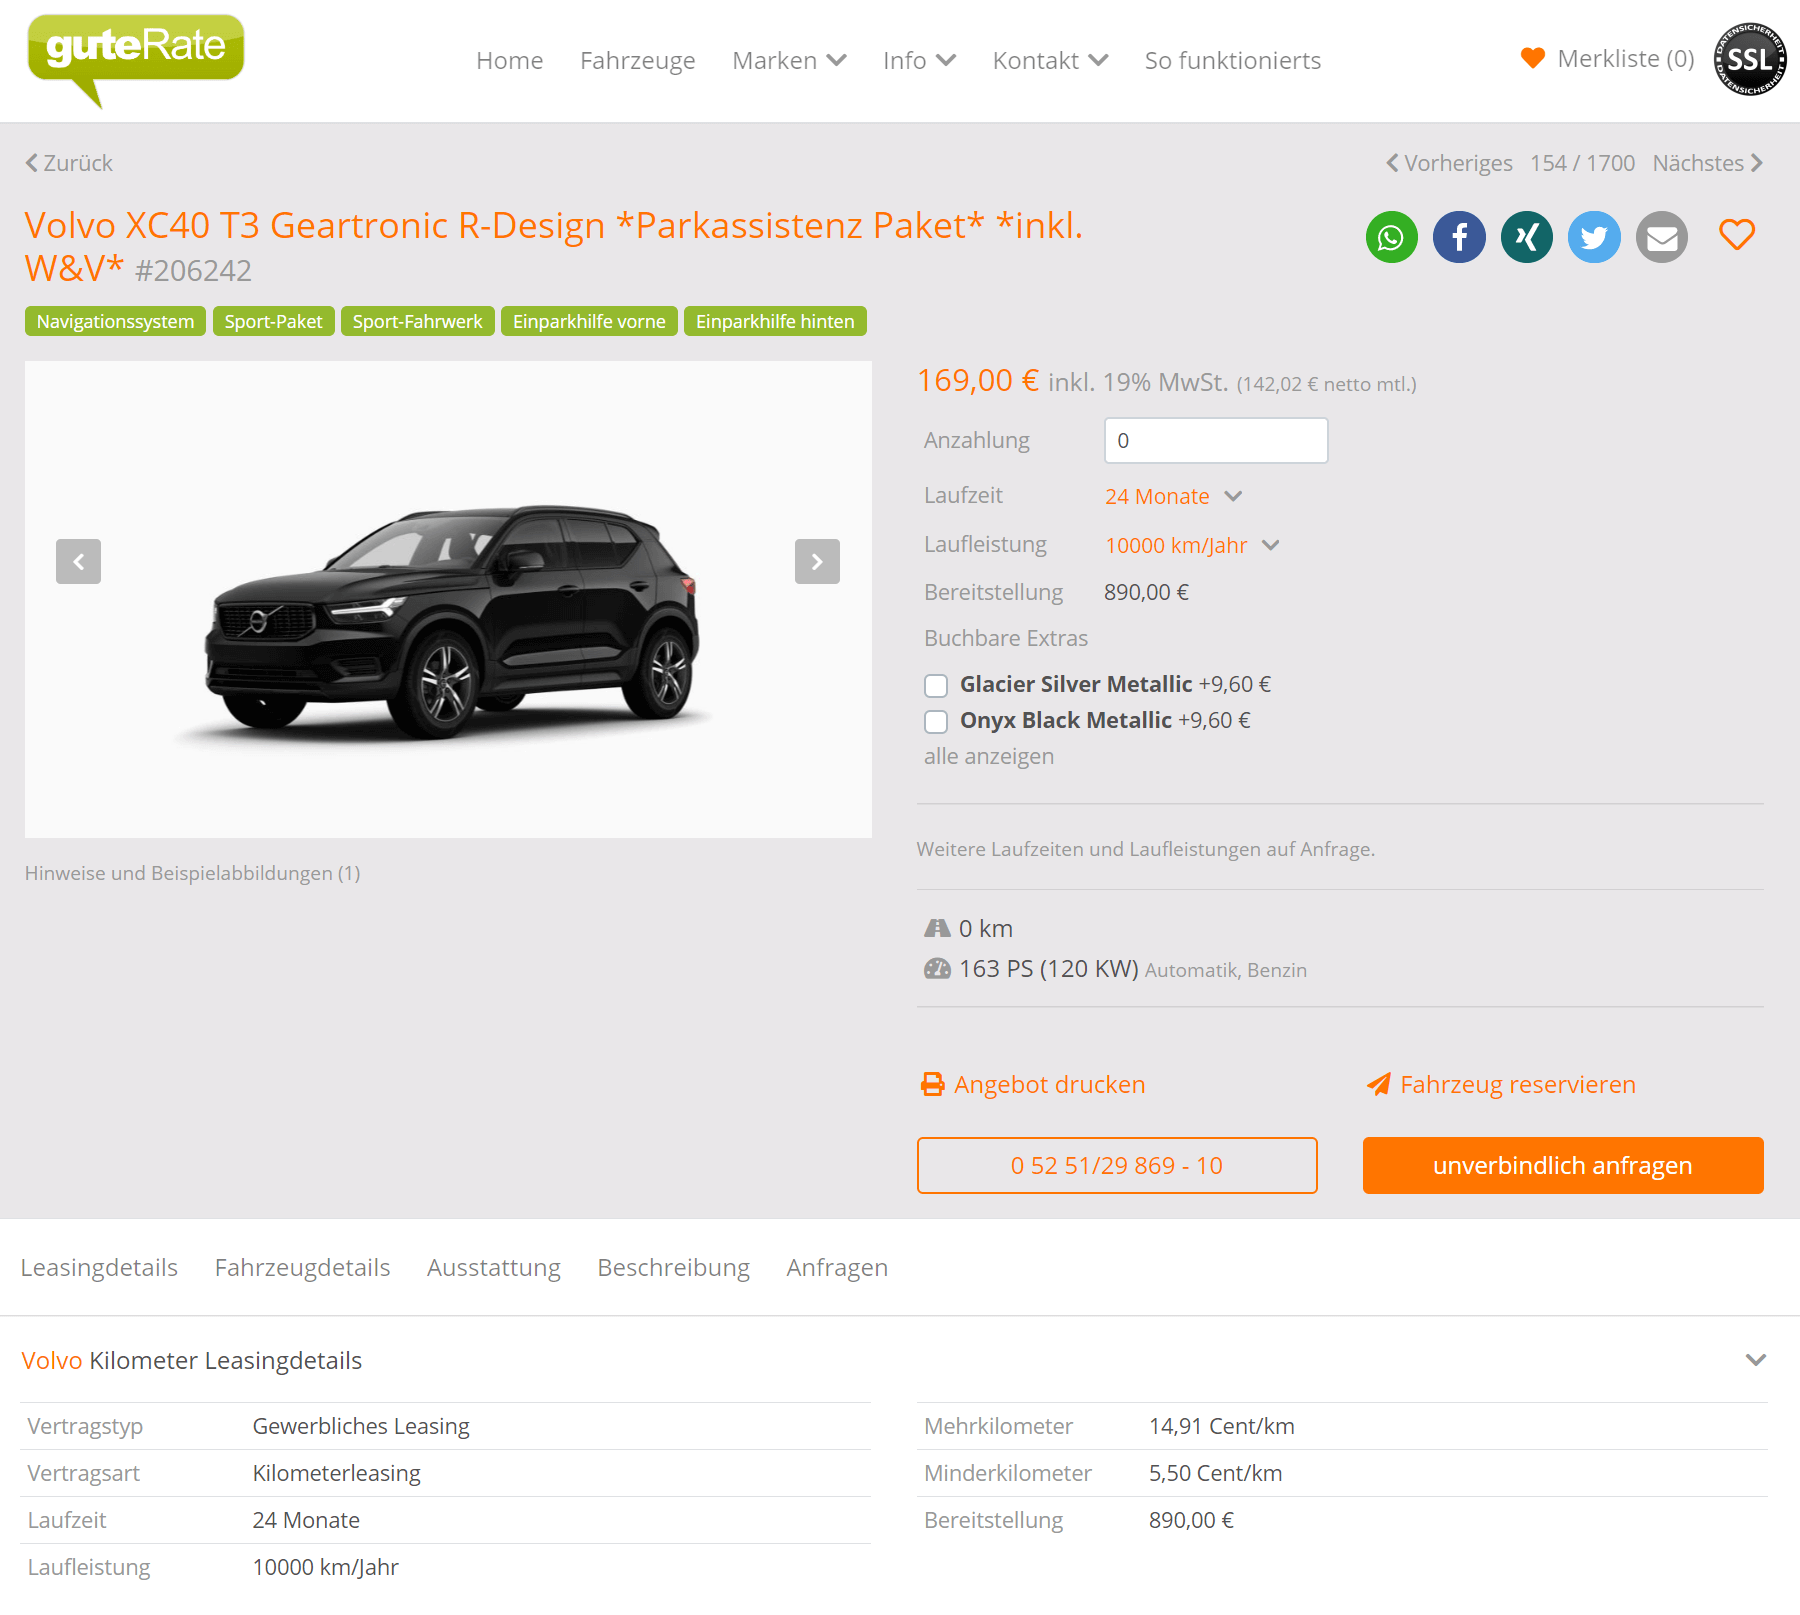
Task: Click the Einparkhilfe vorne tag
Action: click(x=589, y=321)
